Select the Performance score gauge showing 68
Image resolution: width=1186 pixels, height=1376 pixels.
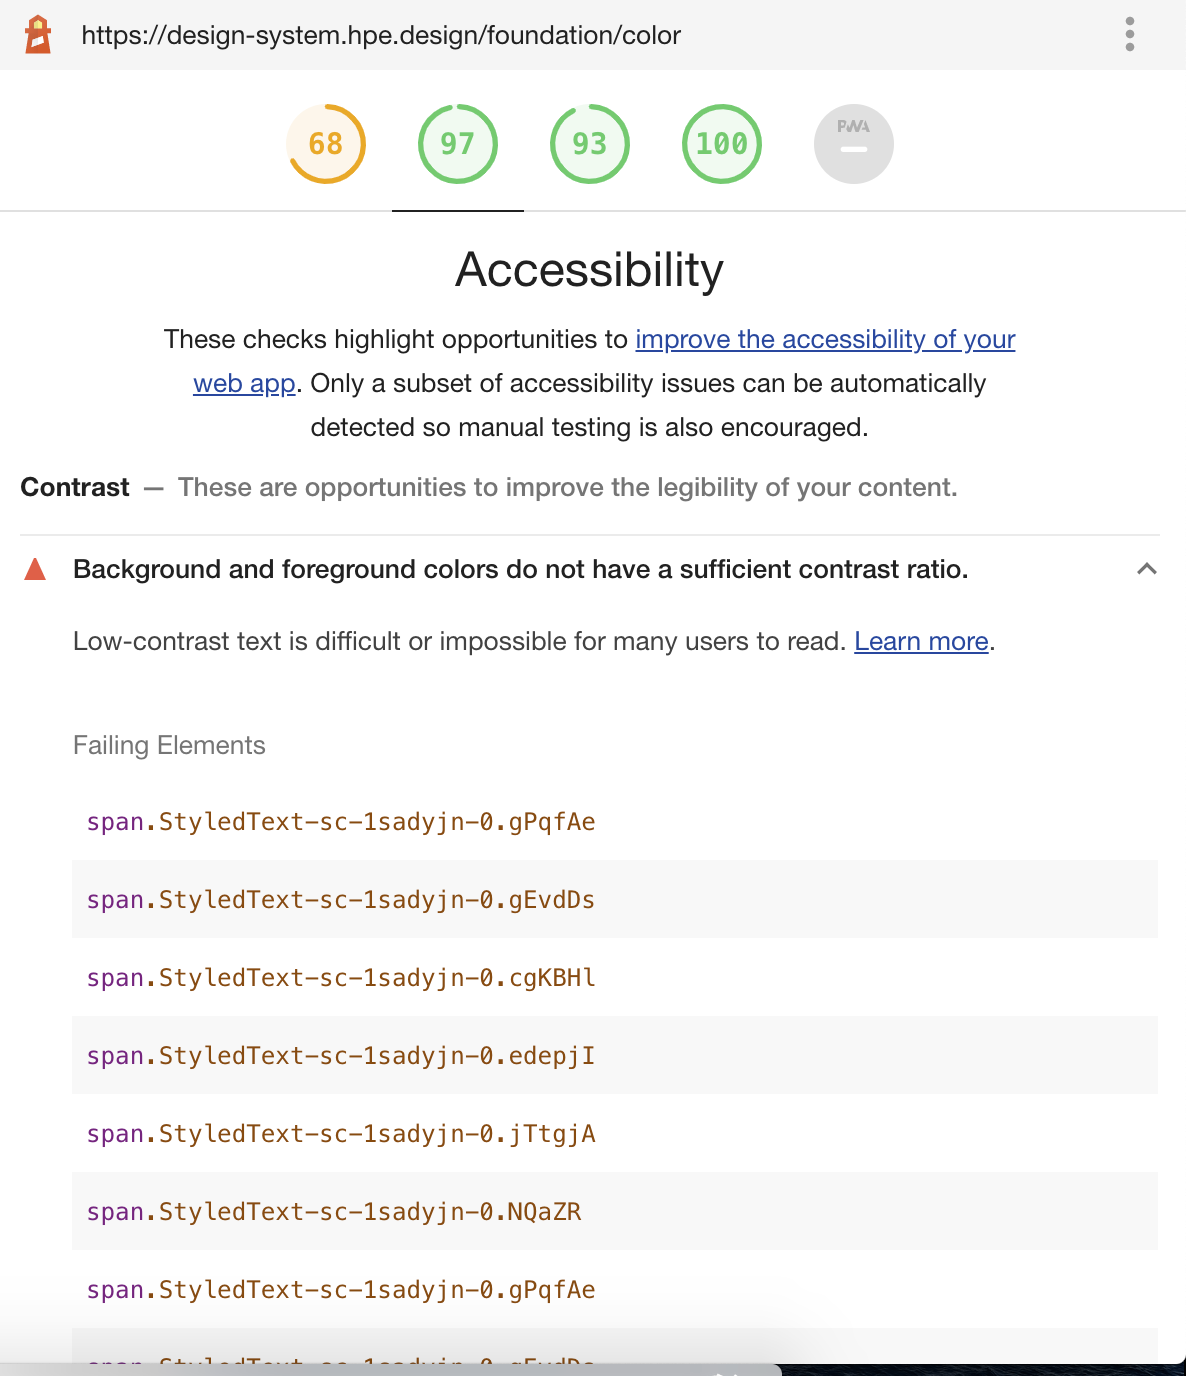point(326,143)
